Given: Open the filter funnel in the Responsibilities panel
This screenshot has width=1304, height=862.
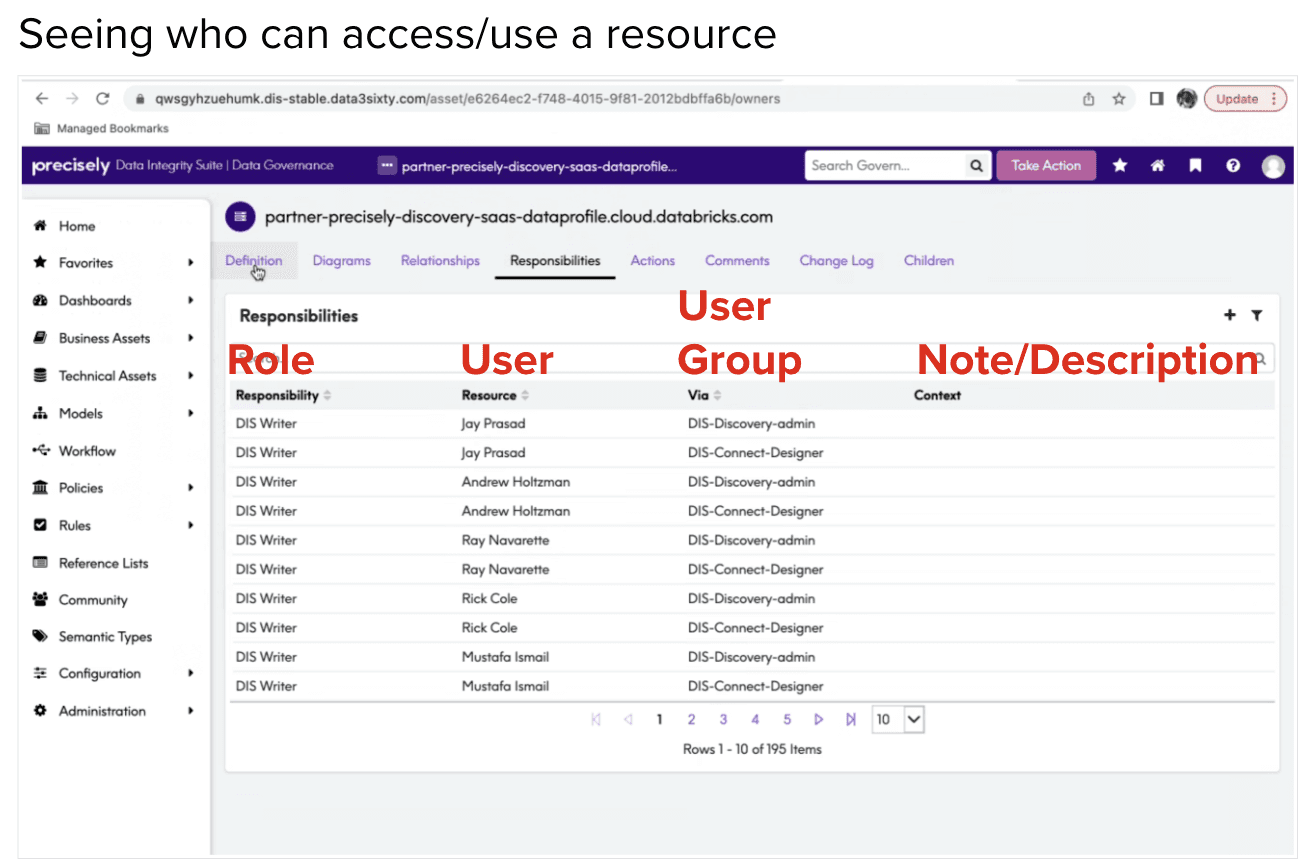Looking at the screenshot, I should coord(1257,316).
